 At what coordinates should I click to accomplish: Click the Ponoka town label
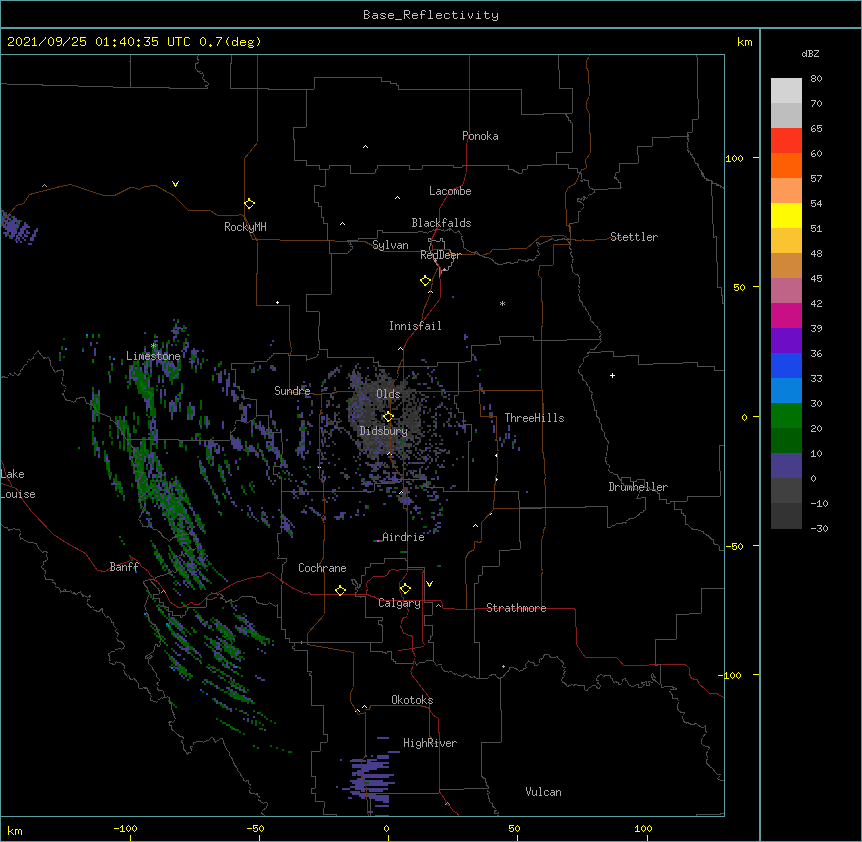point(480,136)
